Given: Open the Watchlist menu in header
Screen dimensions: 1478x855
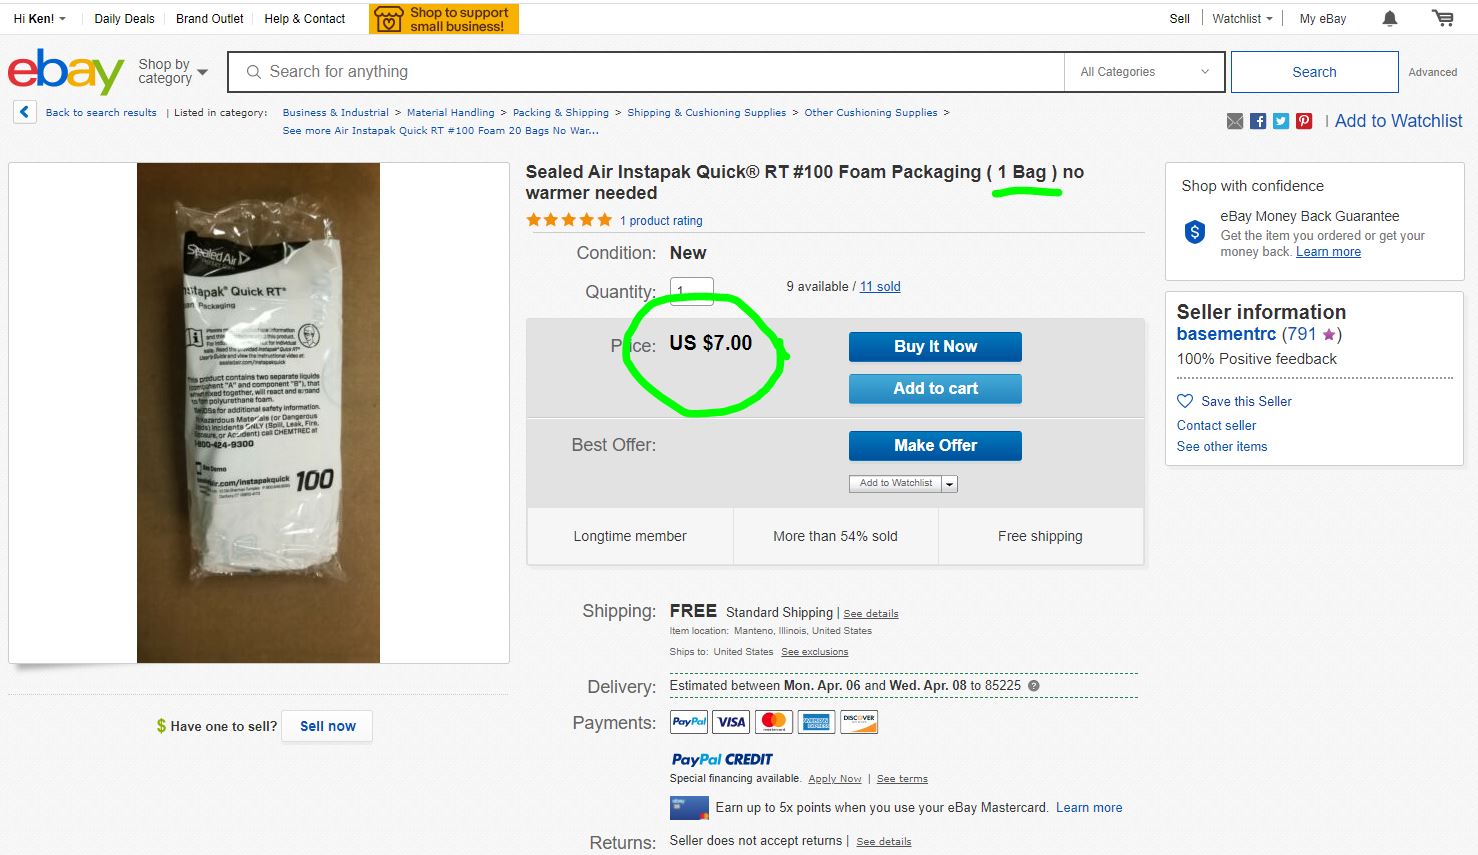Looking at the screenshot, I should tap(1242, 18).
